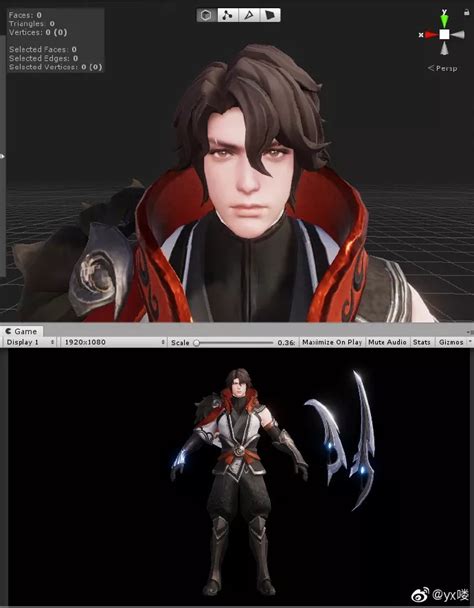Image resolution: width=474 pixels, height=608 pixels.
Task: Click the red X axis gizmo cone
Action: pos(431,35)
